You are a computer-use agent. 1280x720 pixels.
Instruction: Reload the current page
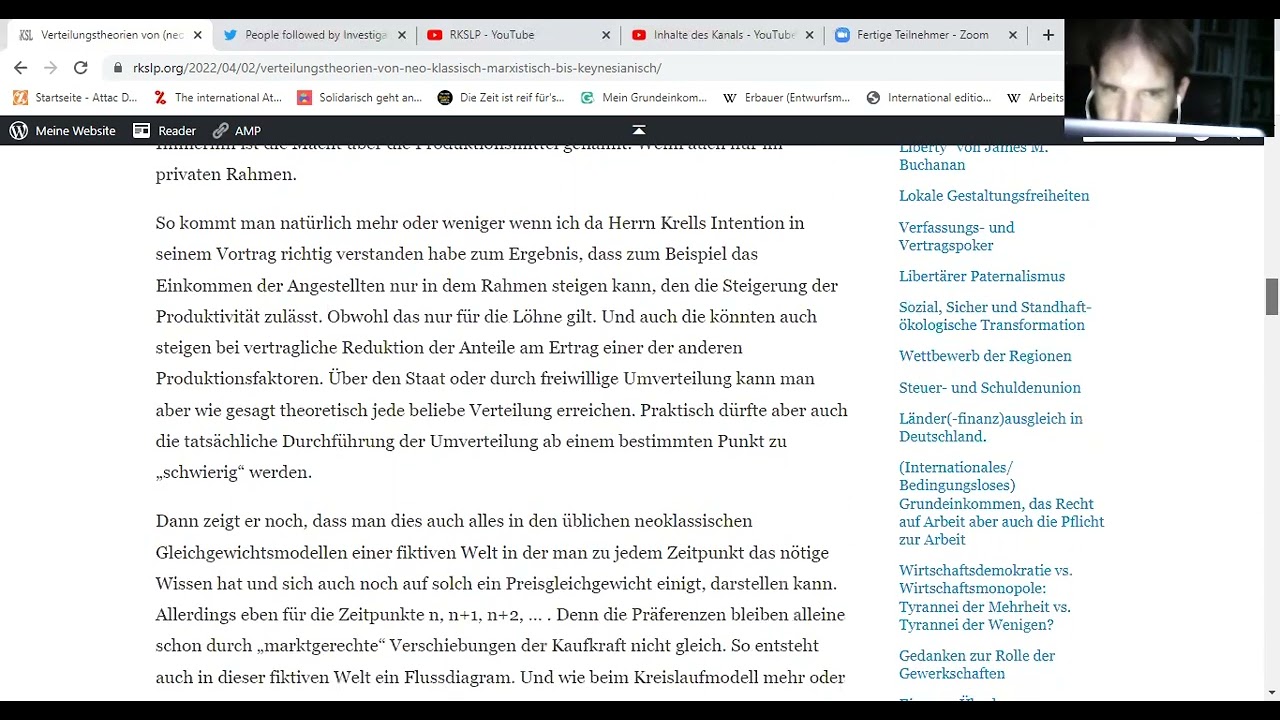coord(81,68)
